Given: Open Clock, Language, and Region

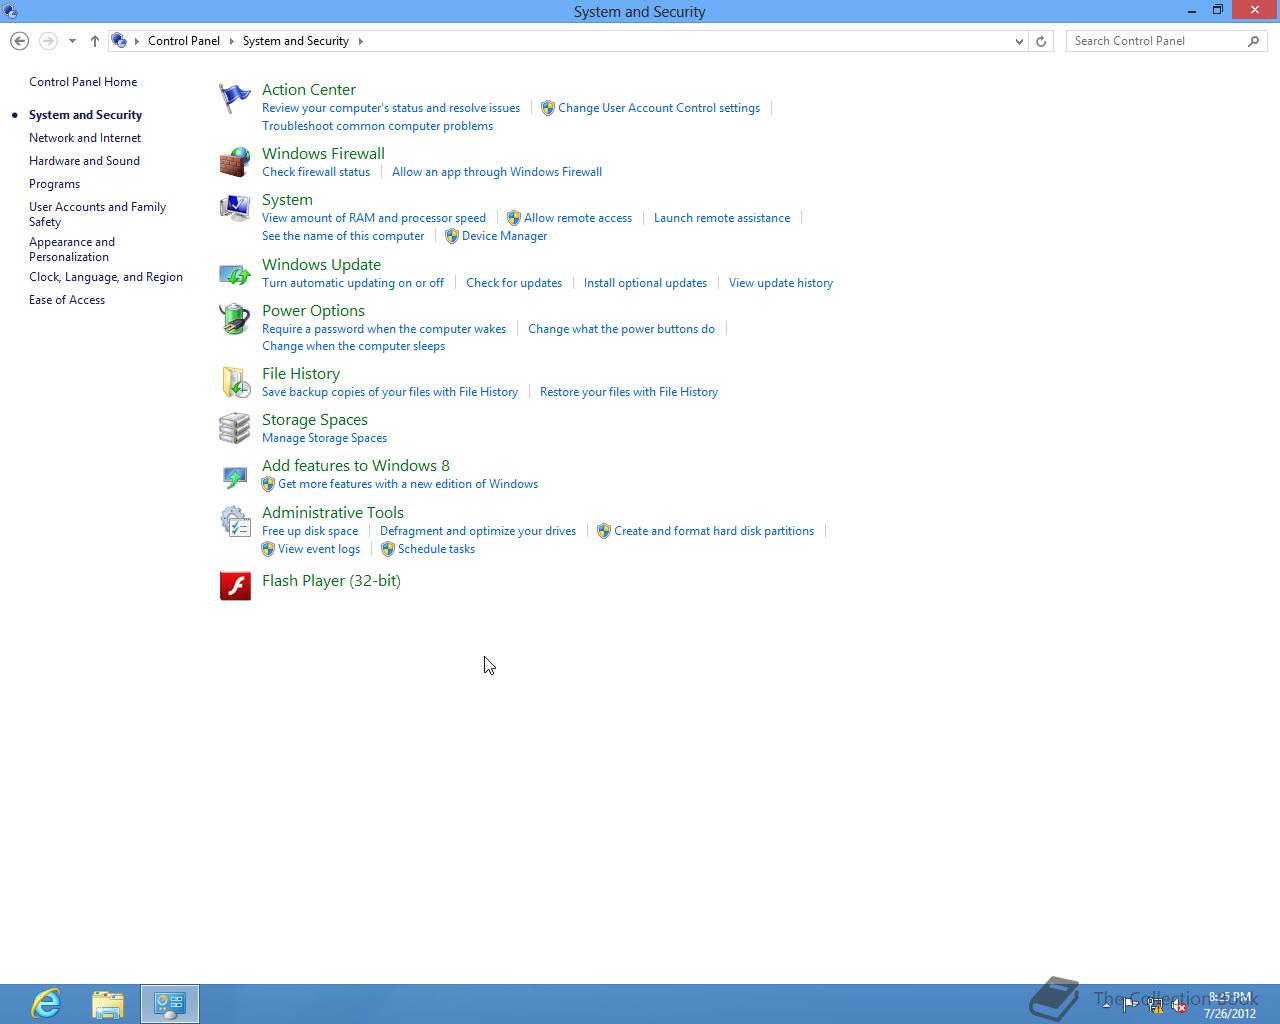Looking at the screenshot, I should [106, 277].
